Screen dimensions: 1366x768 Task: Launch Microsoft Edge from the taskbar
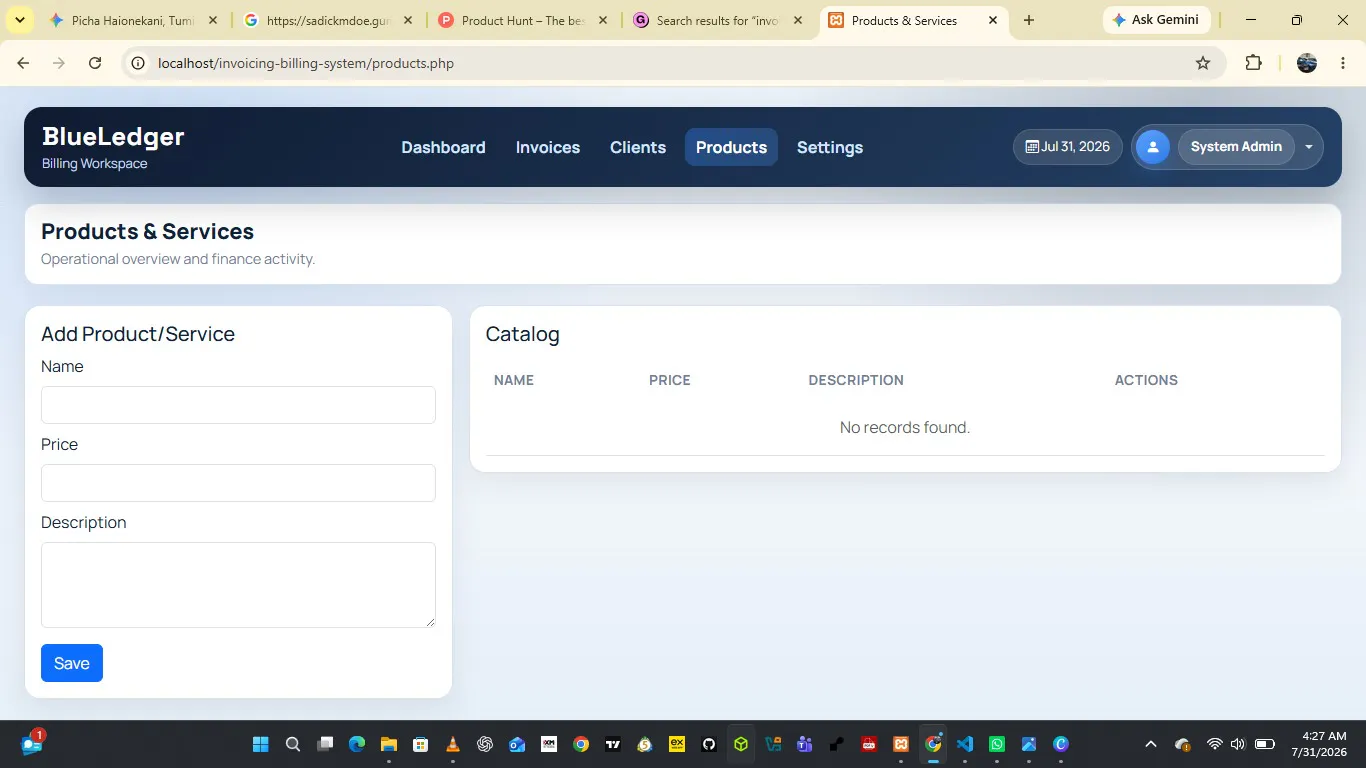pyautogui.click(x=357, y=744)
